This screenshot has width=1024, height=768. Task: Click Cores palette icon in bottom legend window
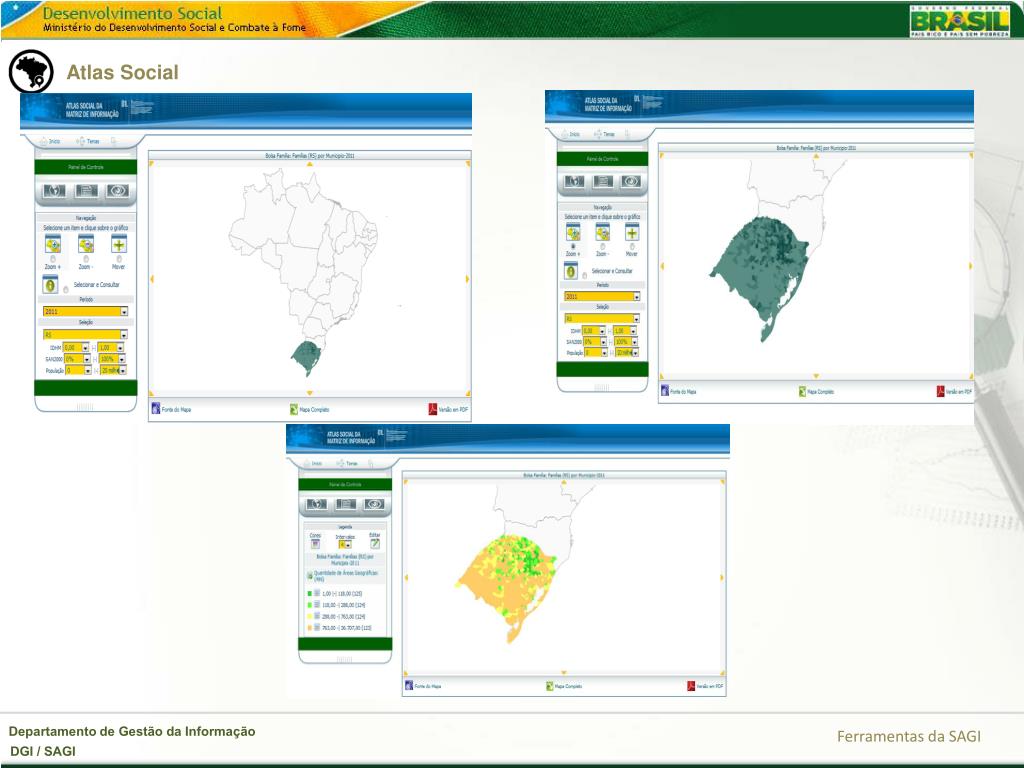coord(315,543)
